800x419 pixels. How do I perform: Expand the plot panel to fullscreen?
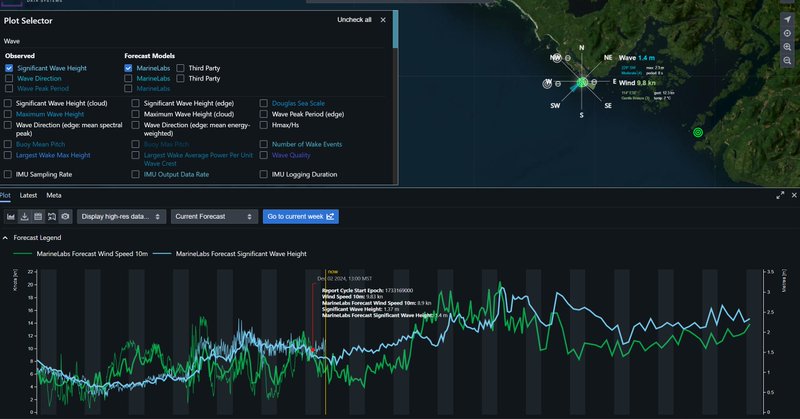pos(780,195)
